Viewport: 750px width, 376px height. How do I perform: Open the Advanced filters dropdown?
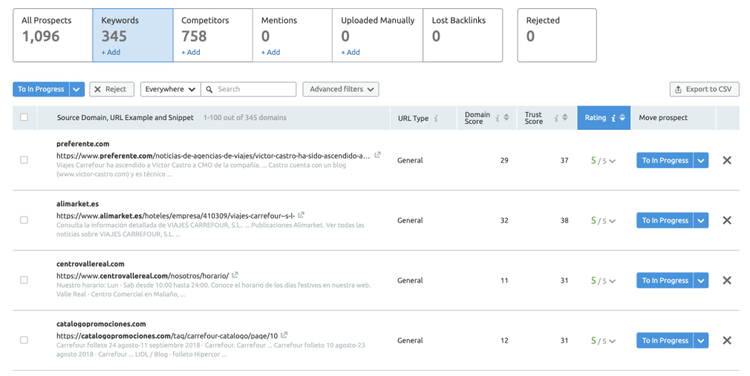(341, 89)
